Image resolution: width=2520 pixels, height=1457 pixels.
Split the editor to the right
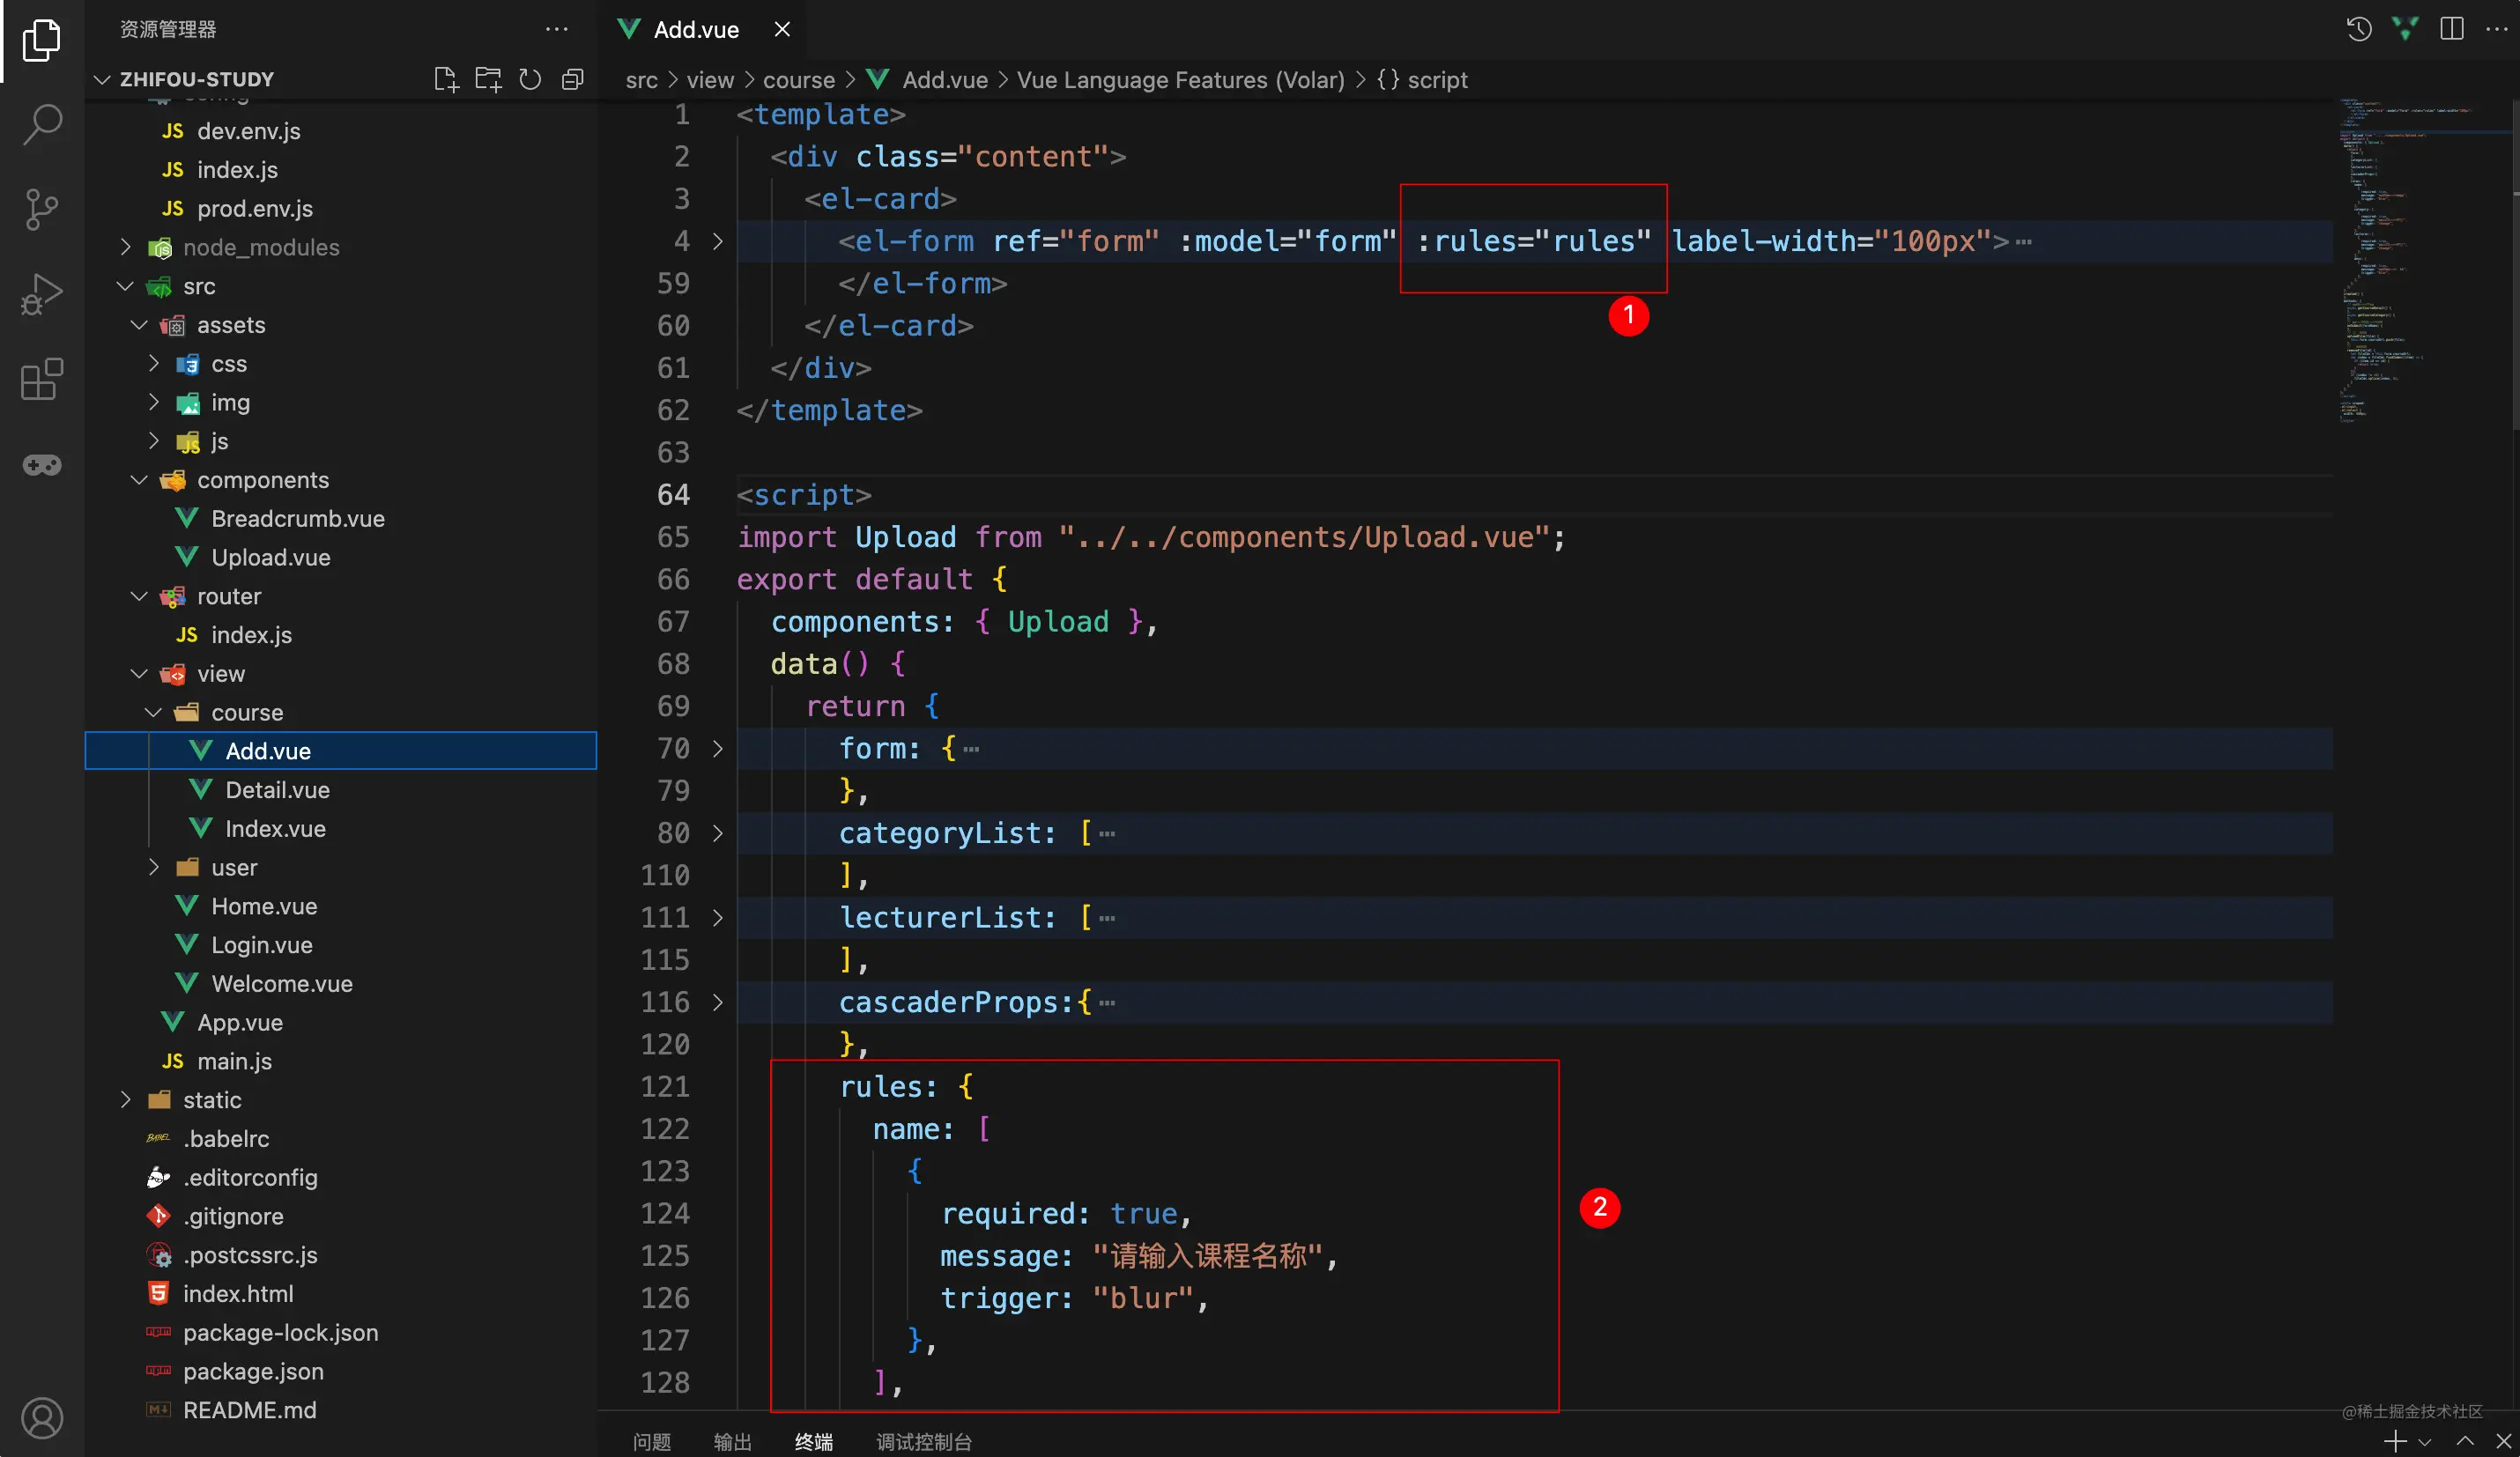tap(2451, 29)
